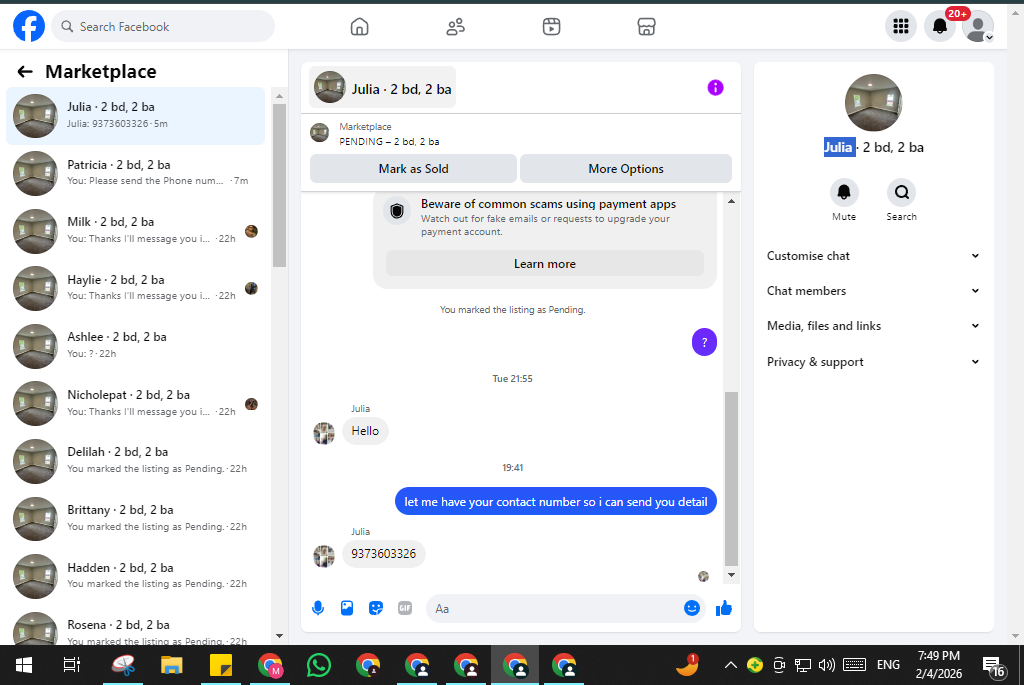Choose a sticker with the sticker icon
Viewport: 1024px width, 685px height.
coord(376,609)
